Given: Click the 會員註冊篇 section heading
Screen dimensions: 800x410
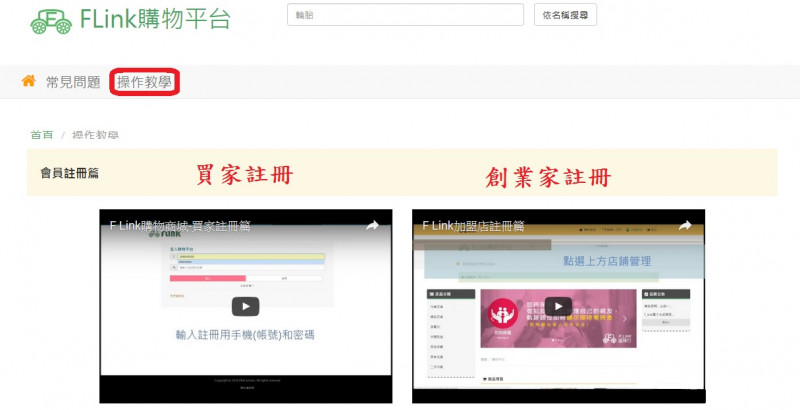Looking at the screenshot, I should click(x=70, y=173).
